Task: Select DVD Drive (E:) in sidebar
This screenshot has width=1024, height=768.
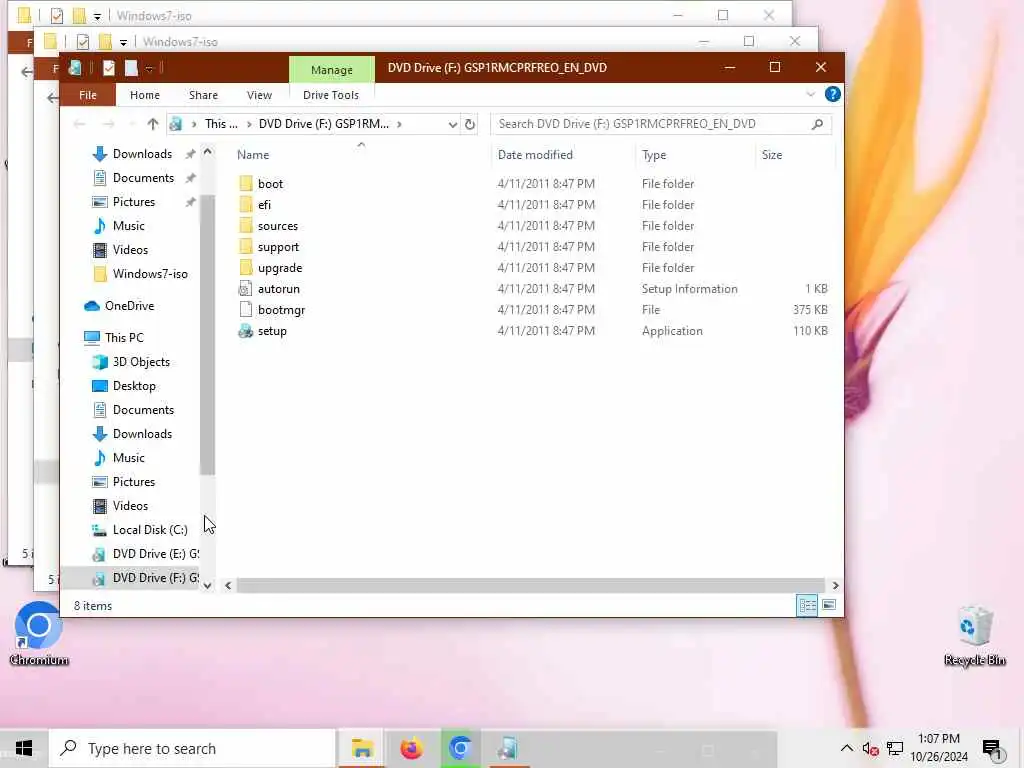Action: 155,554
